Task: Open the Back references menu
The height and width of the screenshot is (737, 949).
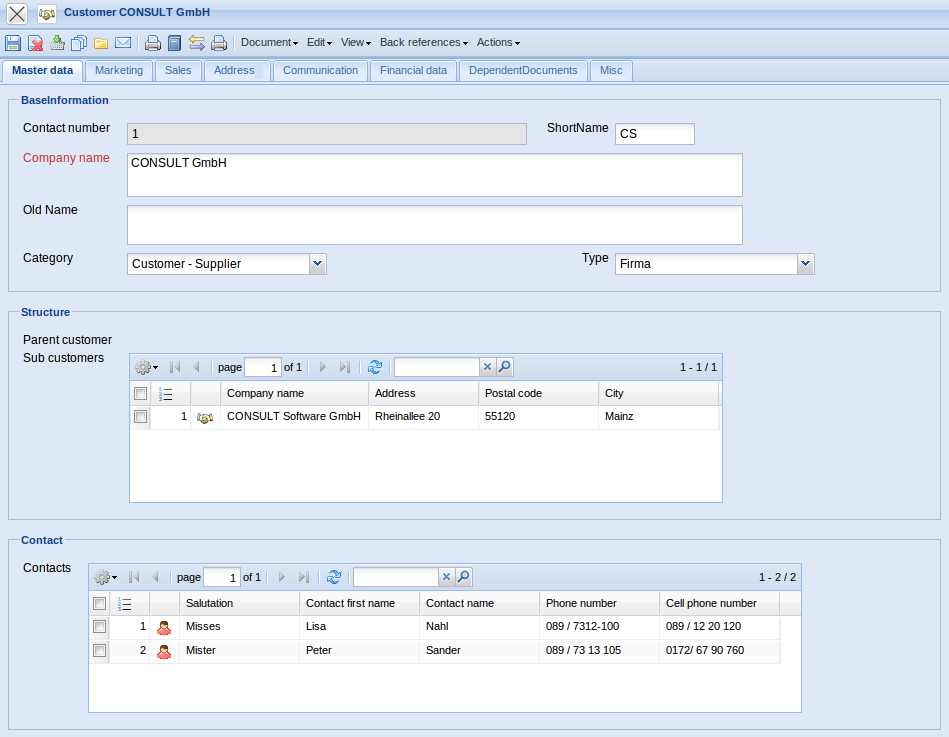Action: pos(423,43)
